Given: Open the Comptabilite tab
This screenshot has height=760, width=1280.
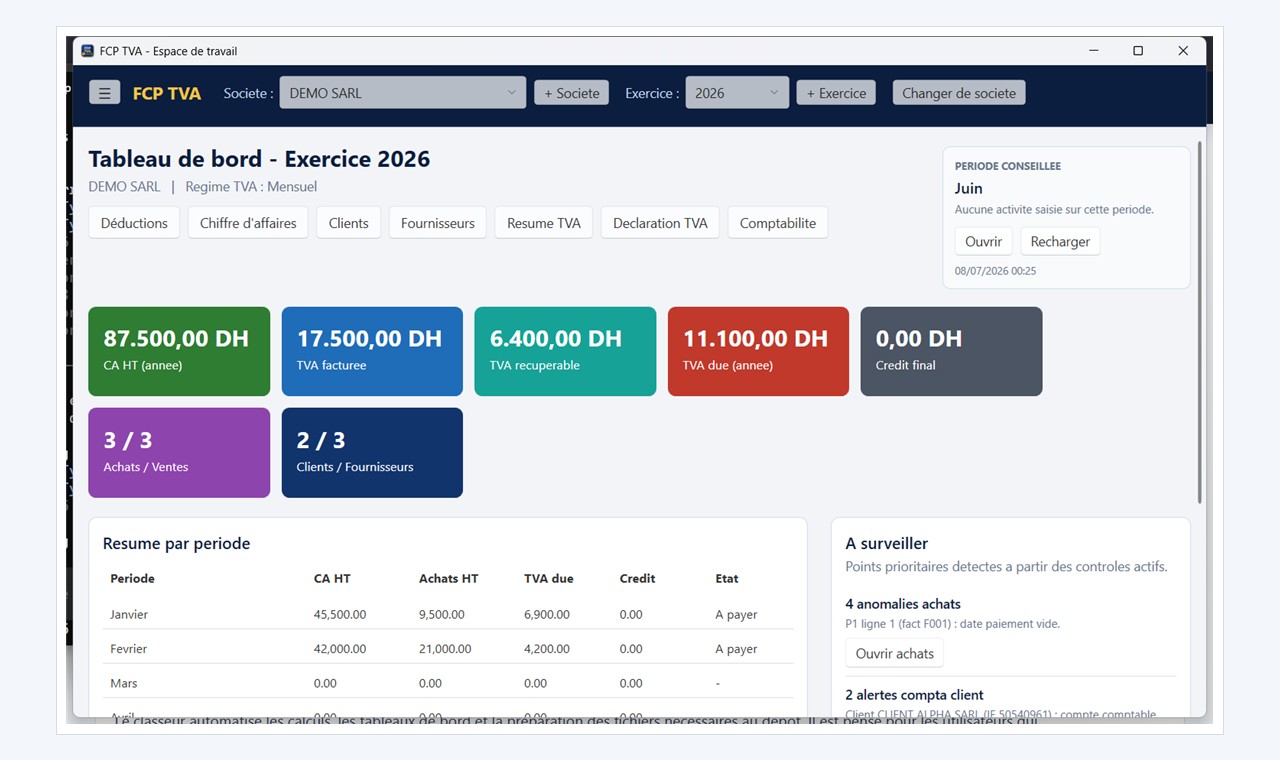Looking at the screenshot, I should click(x=778, y=223).
